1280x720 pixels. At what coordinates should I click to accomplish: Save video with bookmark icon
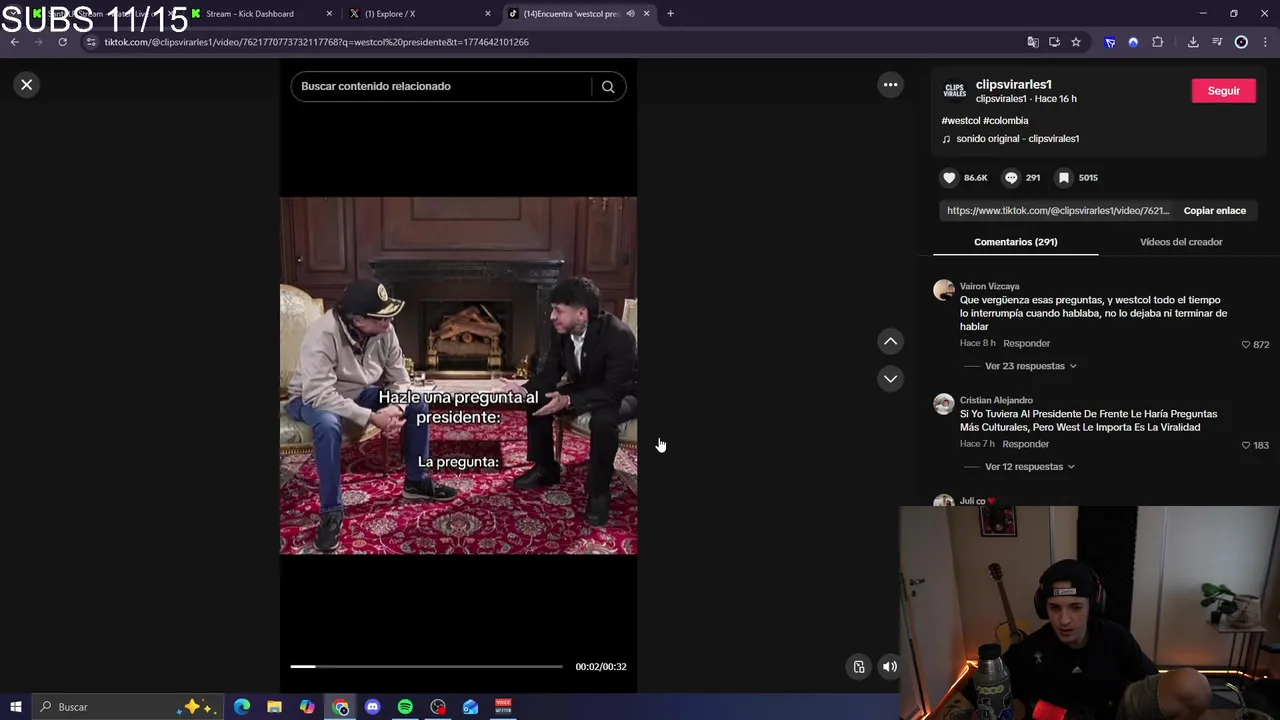click(1064, 177)
